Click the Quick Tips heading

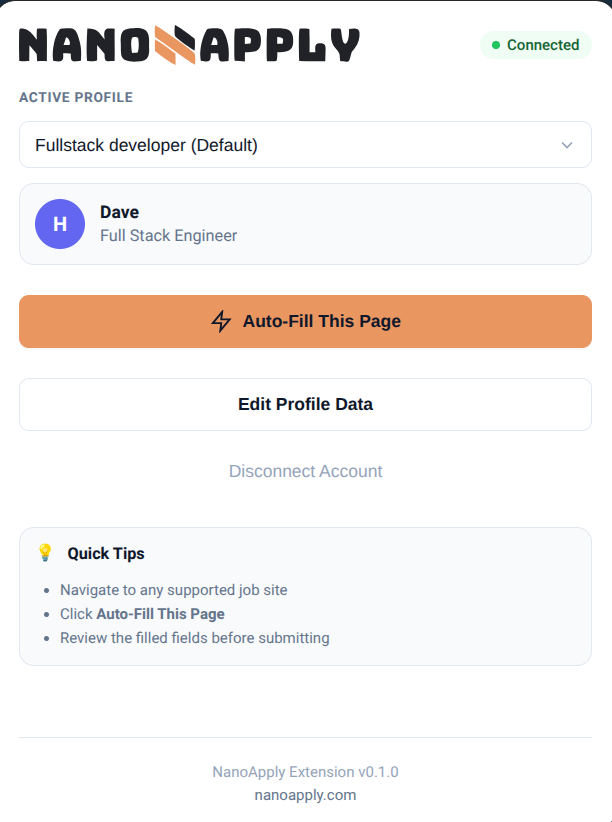(x=106, y=553)
